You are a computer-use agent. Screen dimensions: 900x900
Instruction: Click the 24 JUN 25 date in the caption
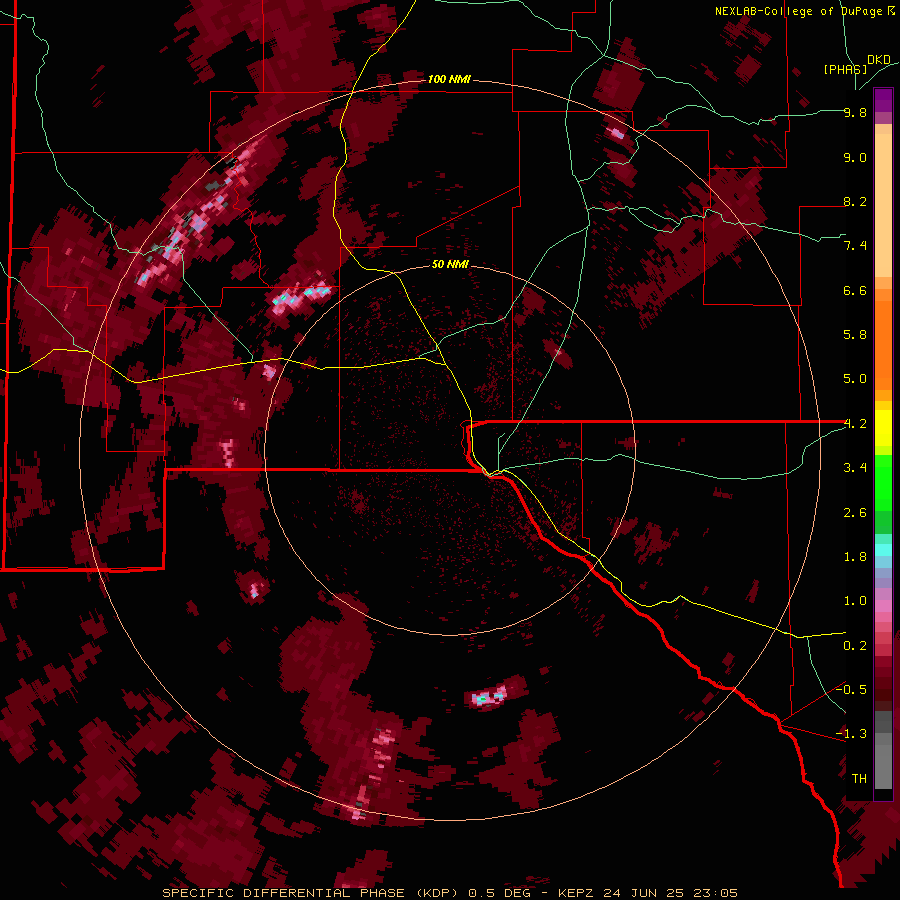click(x=644, y=893)
